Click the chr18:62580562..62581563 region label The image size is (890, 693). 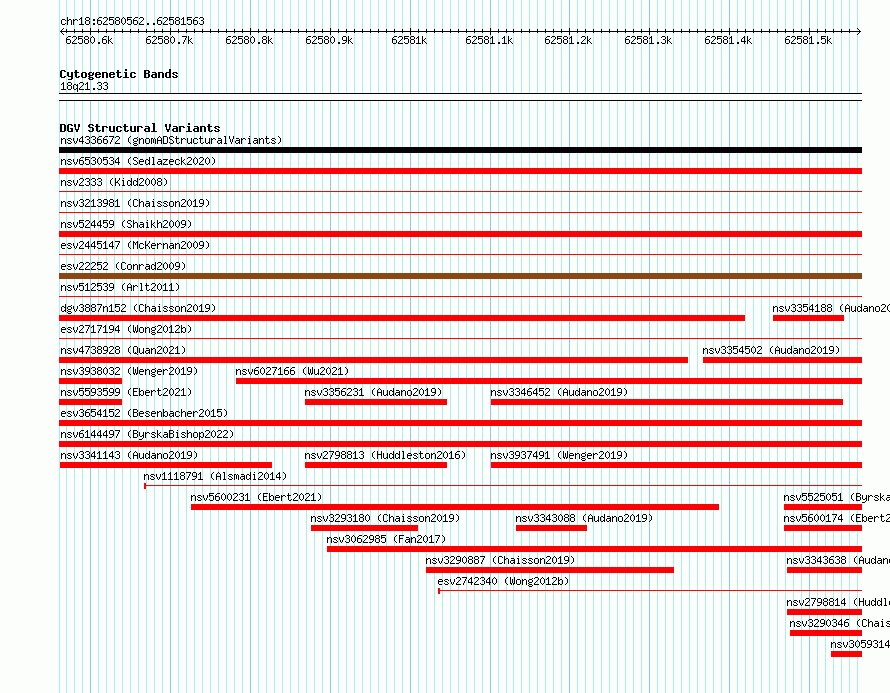tap(132, 22)
